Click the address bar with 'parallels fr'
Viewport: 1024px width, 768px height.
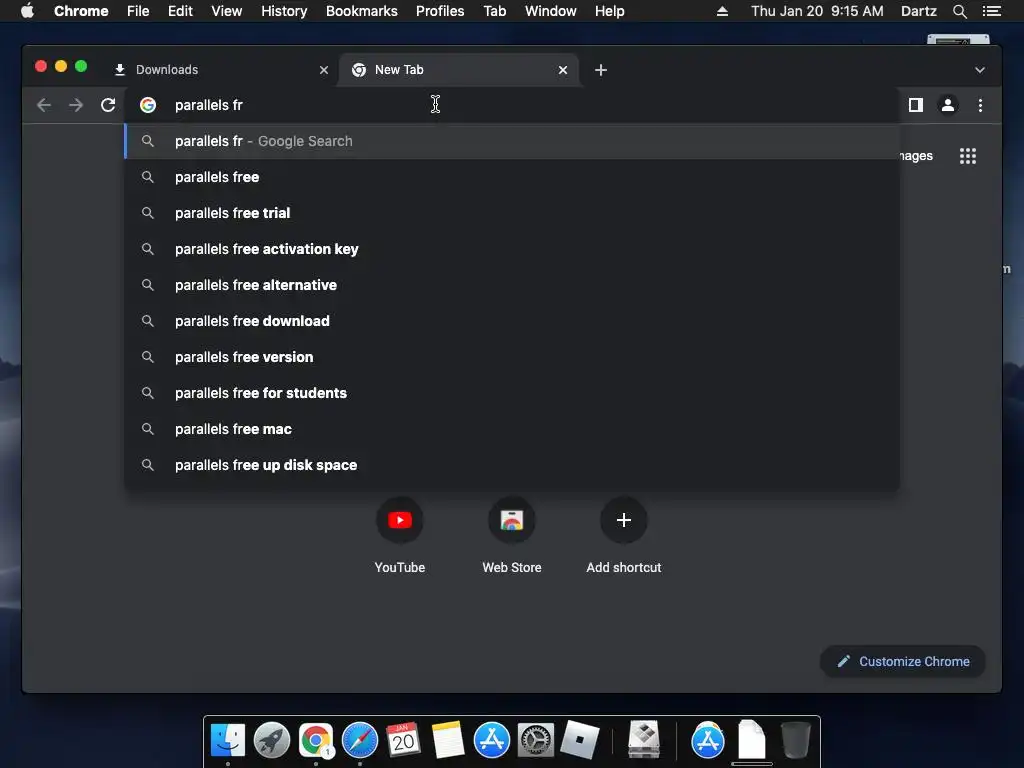coord(513,105)
